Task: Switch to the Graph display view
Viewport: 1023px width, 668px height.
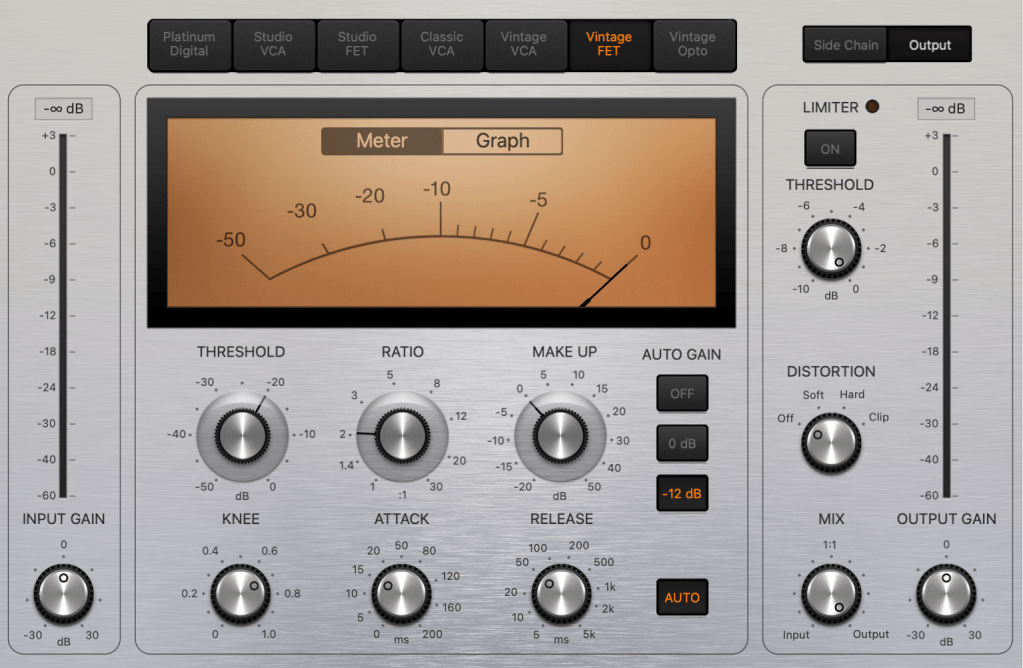Action: [x=502, y=141]
